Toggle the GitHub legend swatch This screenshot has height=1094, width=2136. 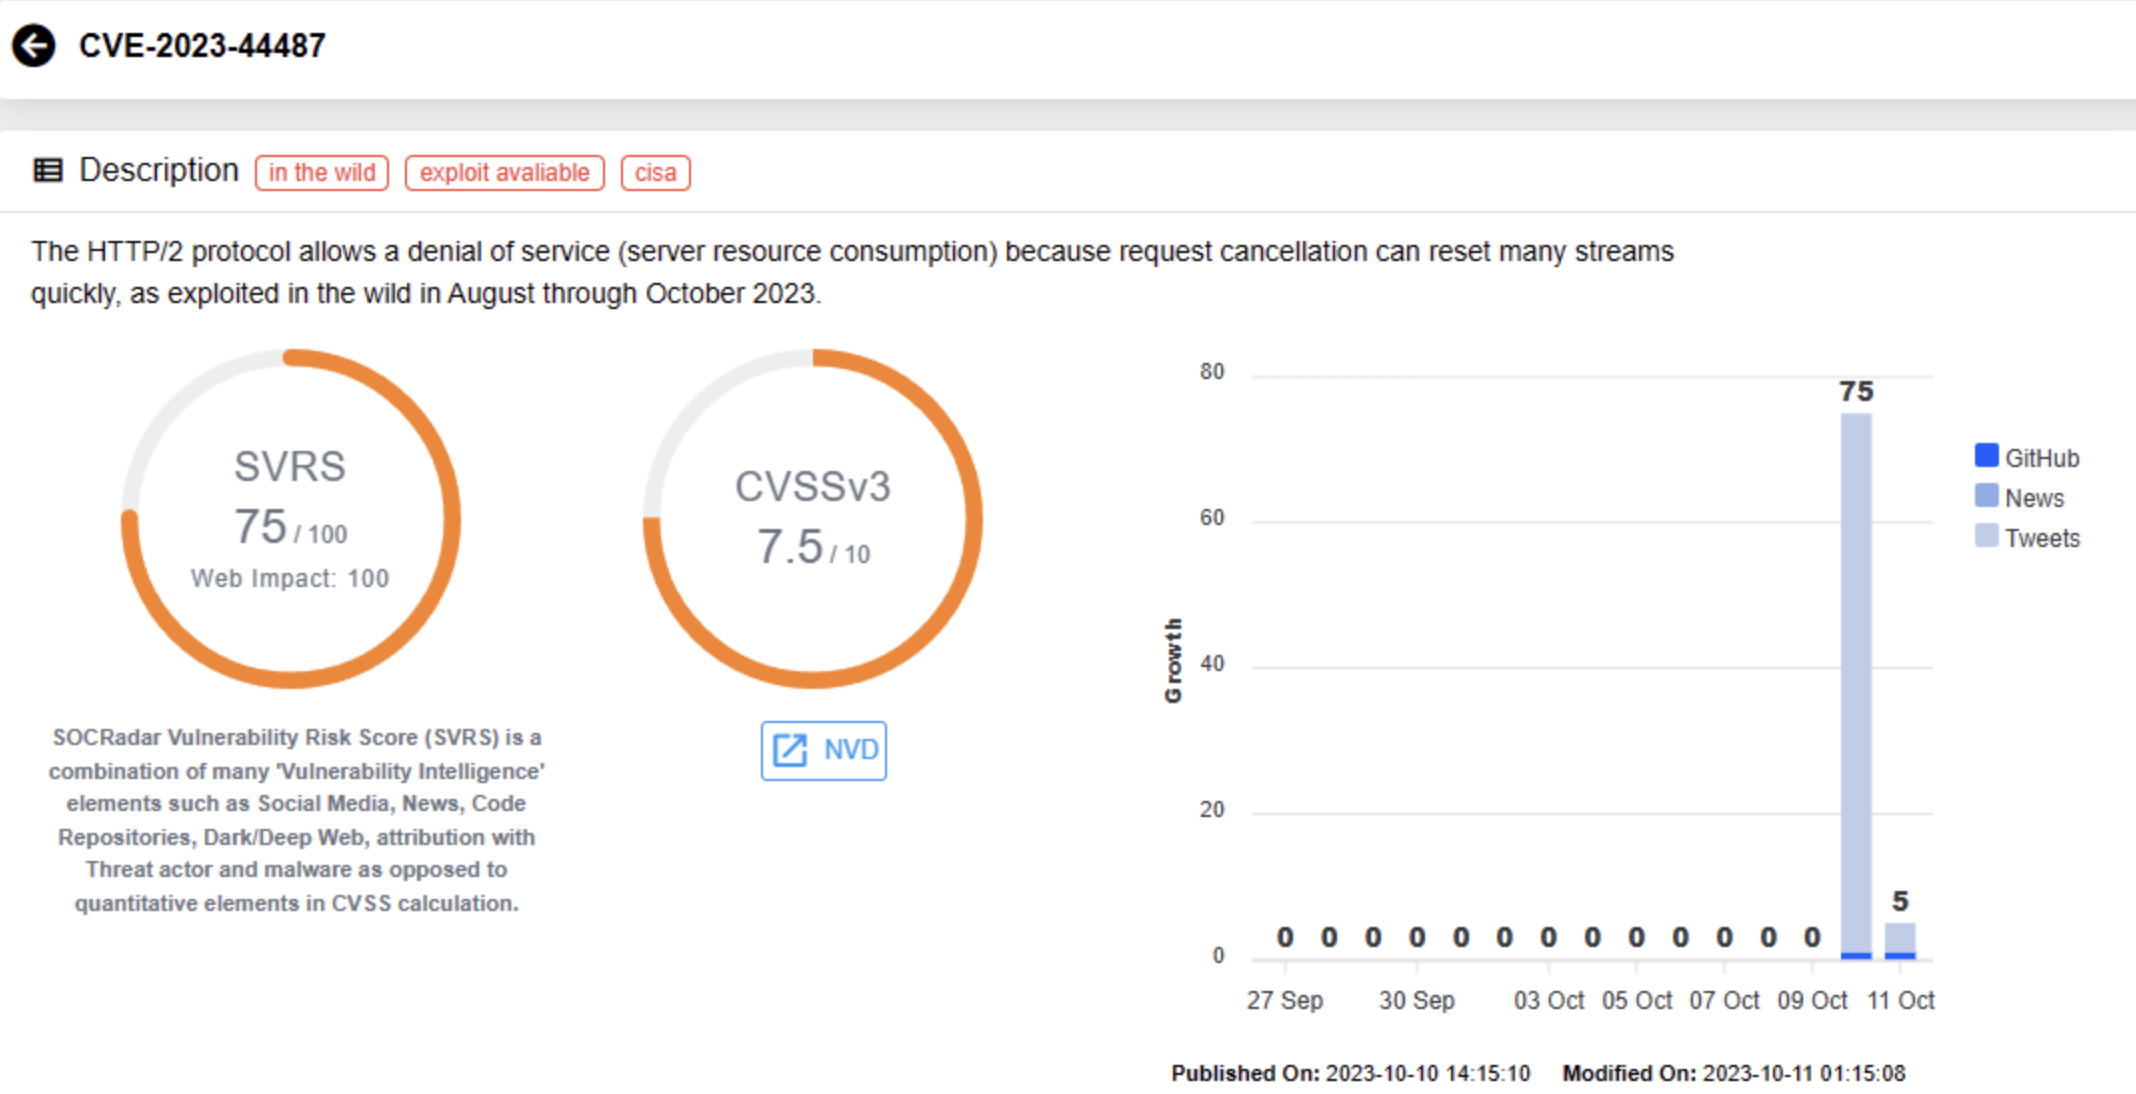(x=1986, y=456)
